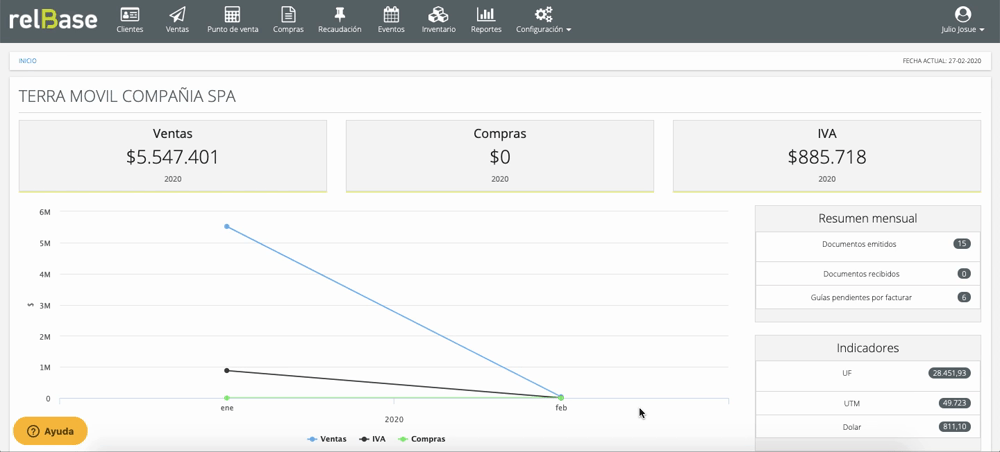Open Punto de venta calculator icon
The height and width of the screenshot is (452, 1000).
pyautogui.click(x=233, y=20)
